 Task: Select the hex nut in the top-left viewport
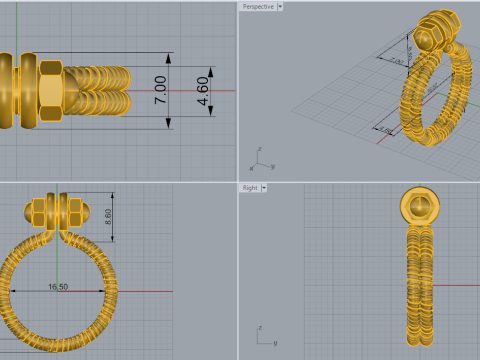pos(51,91)
